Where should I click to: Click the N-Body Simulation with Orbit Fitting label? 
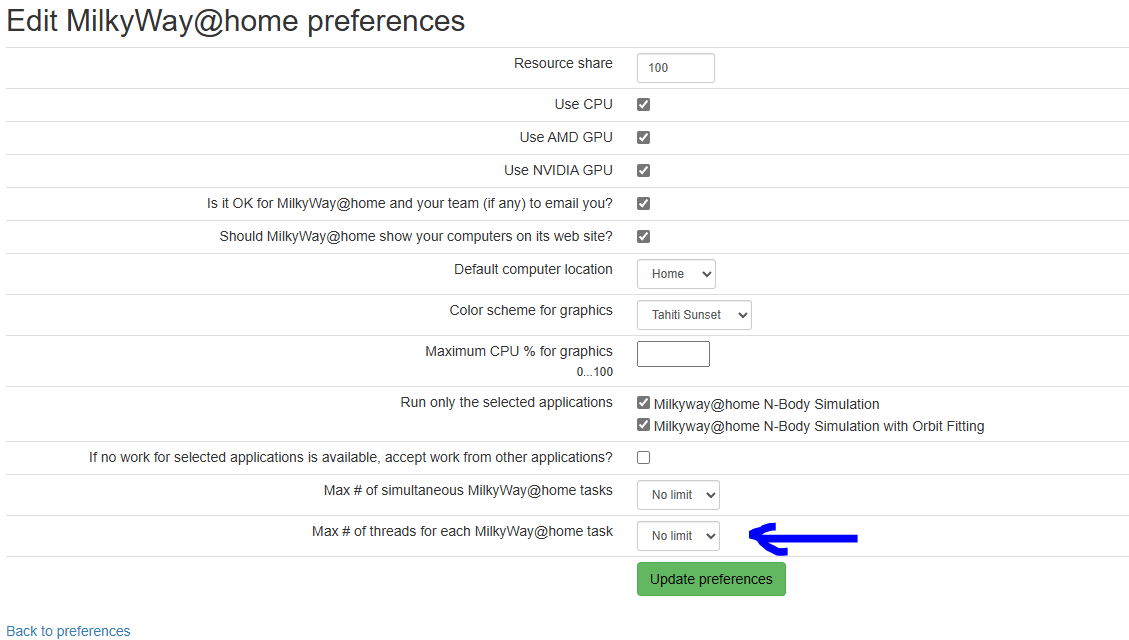coord(818,426)
